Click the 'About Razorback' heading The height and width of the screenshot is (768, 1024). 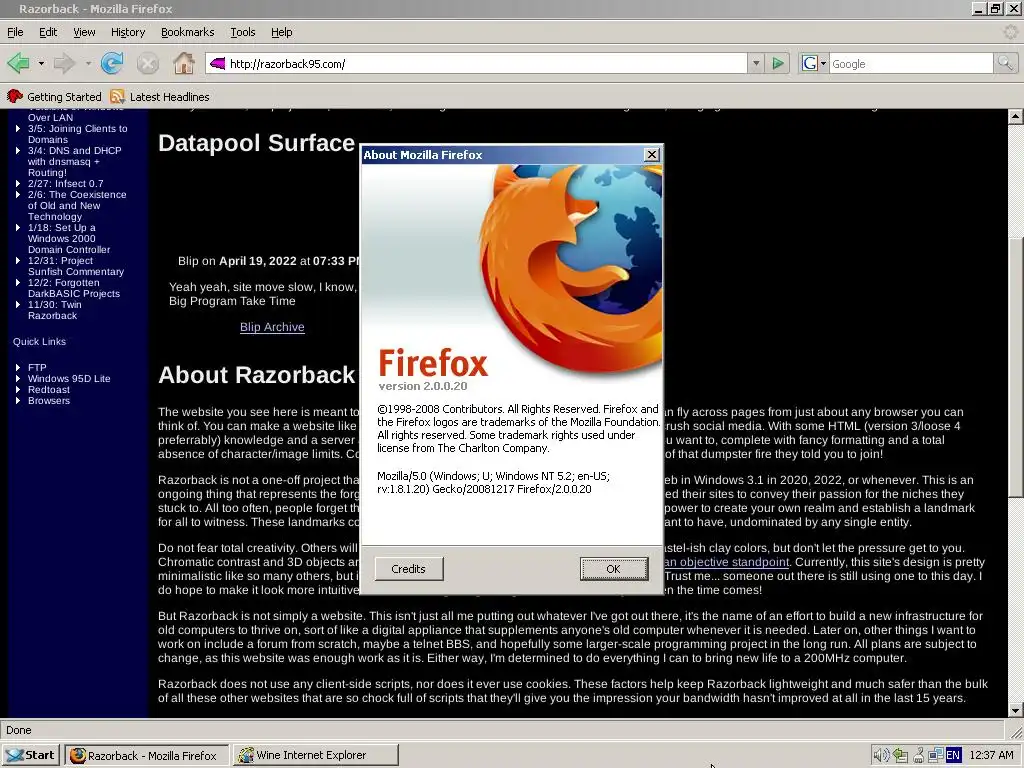(257, 375)
